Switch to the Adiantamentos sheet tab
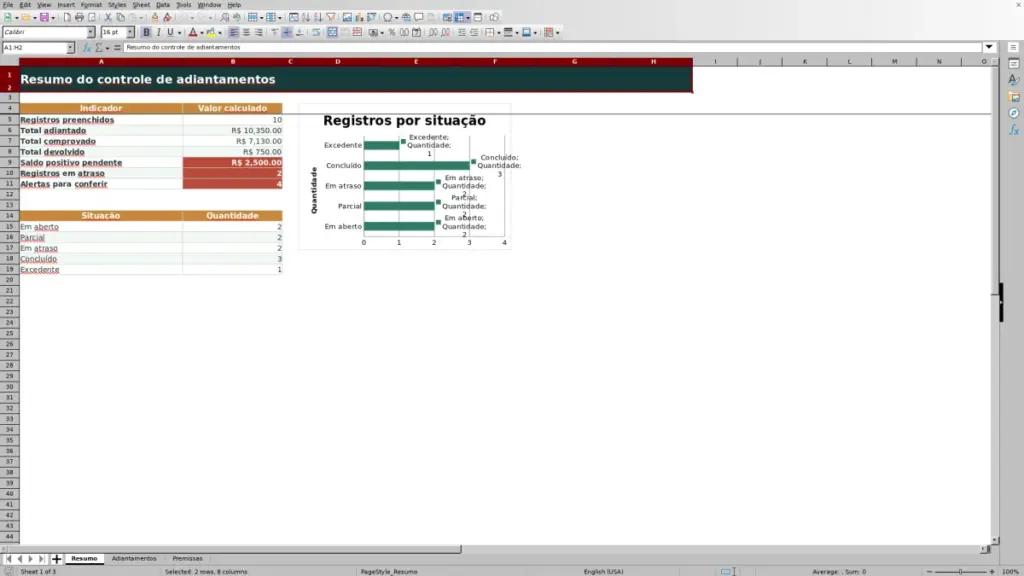The image size is (1024, 576). click(134, 559)
